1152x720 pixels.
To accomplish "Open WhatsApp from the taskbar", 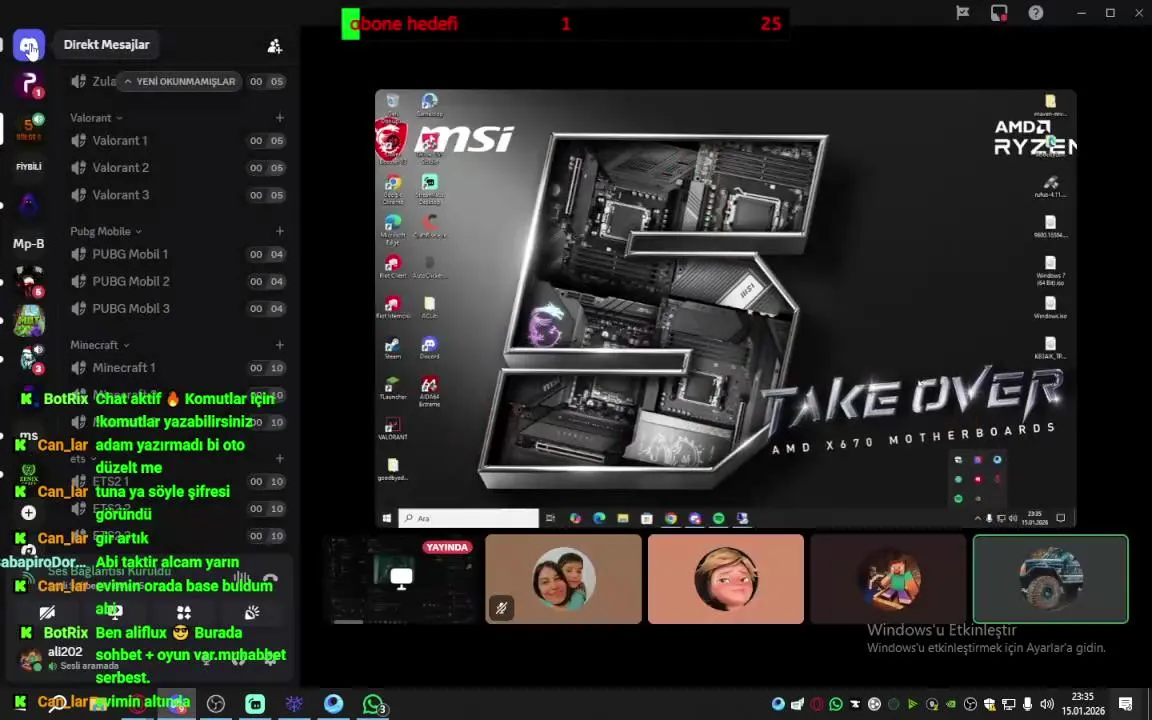I will (x=374, y=704).
